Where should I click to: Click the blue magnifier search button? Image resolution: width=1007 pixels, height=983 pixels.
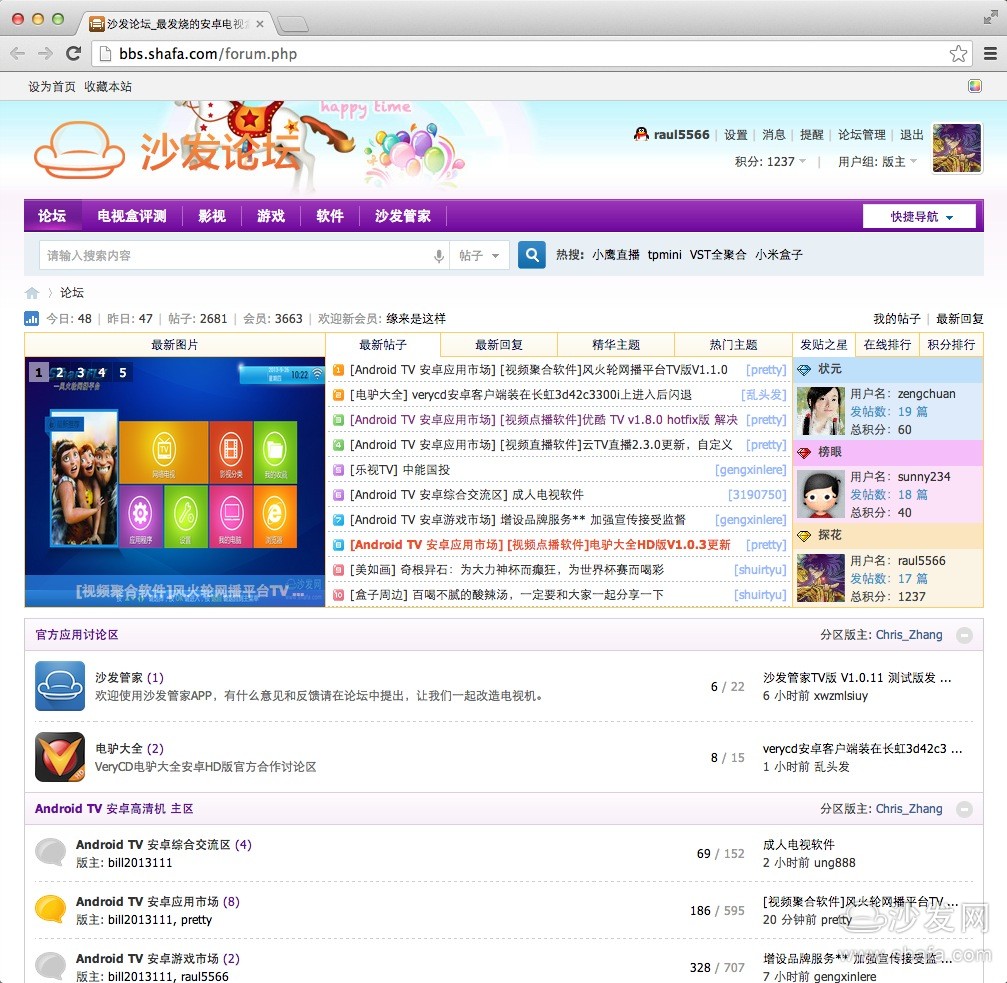[x=532, y=255]
